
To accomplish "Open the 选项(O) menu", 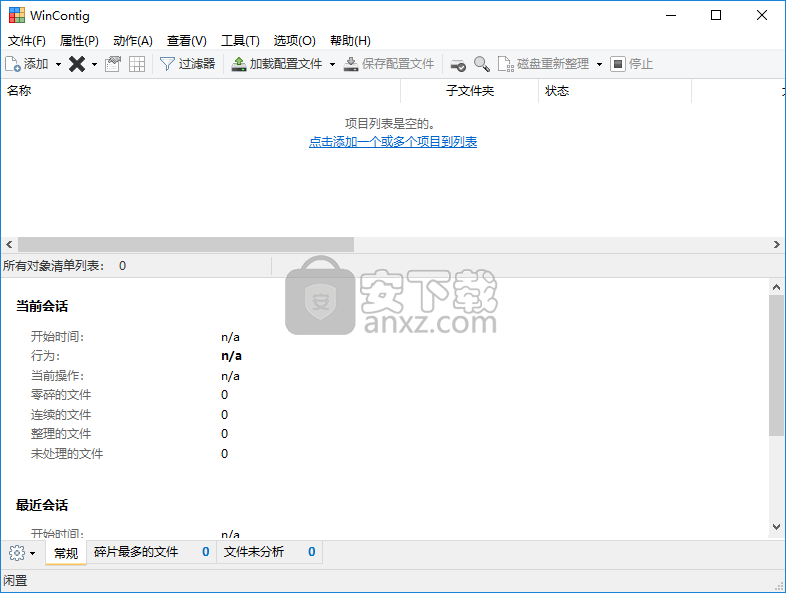I will [294, 41].
